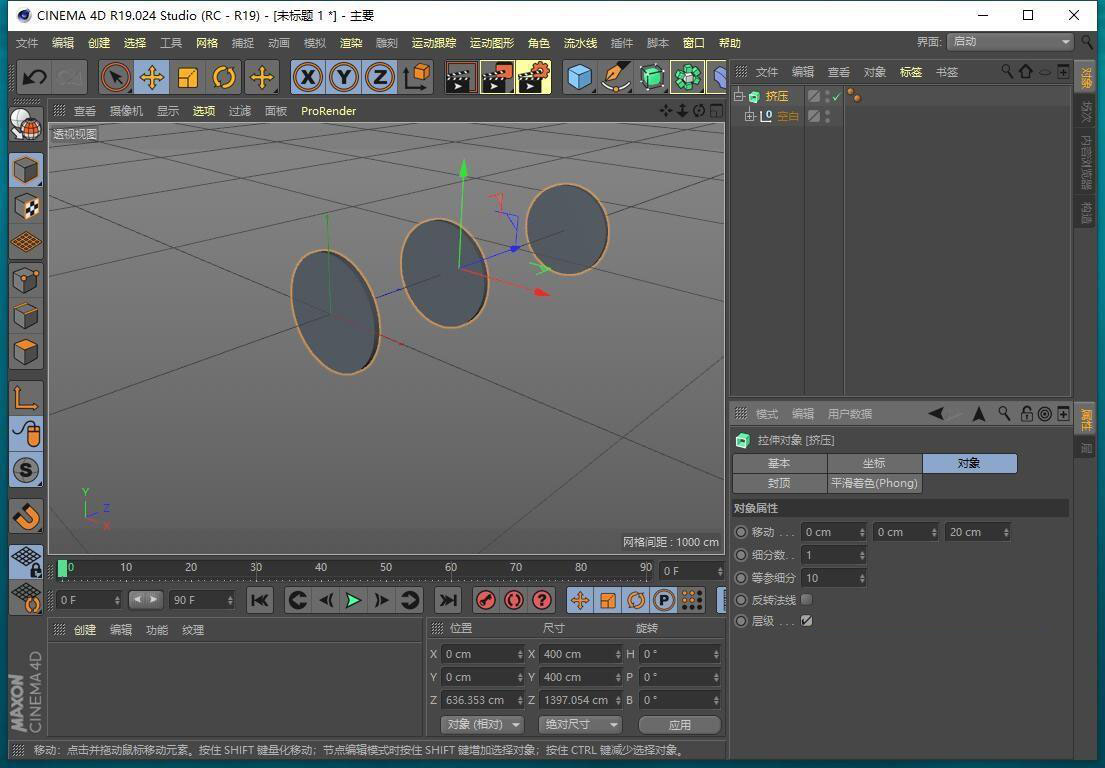Image resolution: width=1105 pixels, height=768 pixels.
Task: Click the 20 cm movement field
Action: coord(977,532)
